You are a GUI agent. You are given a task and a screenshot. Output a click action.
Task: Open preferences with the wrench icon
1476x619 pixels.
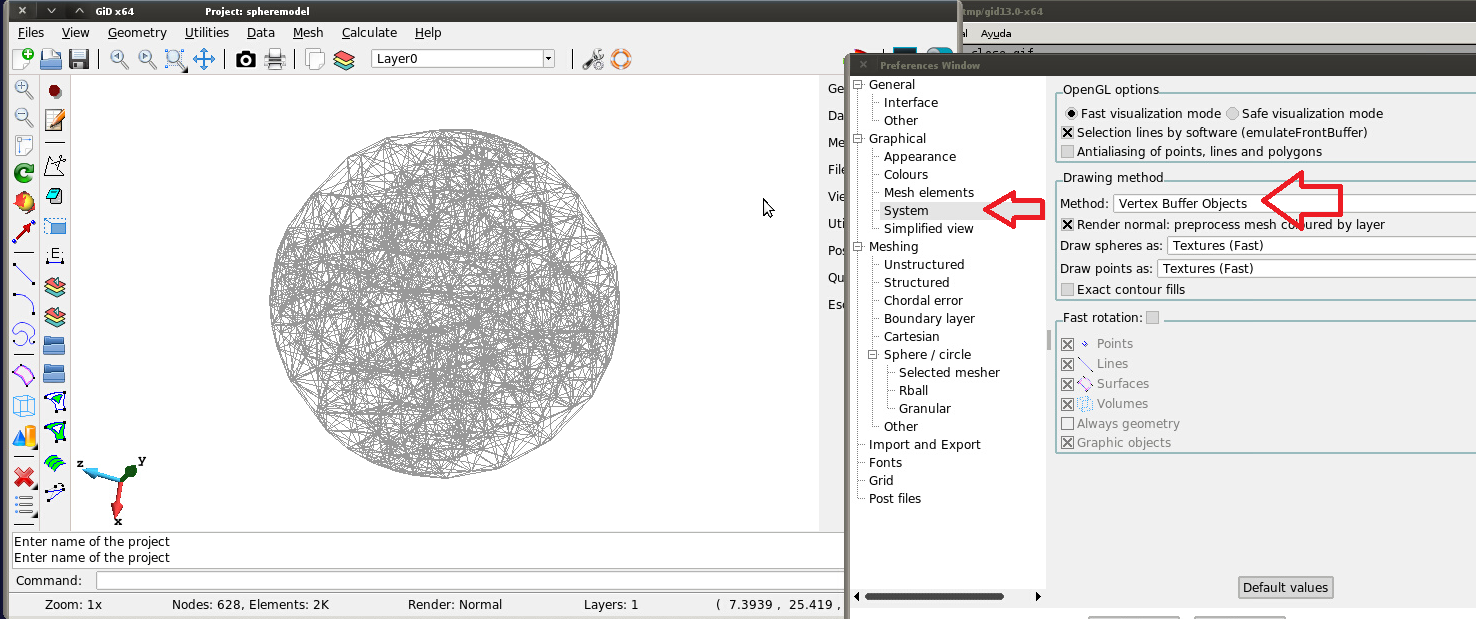pyautogui.click(x=593, y=59)
